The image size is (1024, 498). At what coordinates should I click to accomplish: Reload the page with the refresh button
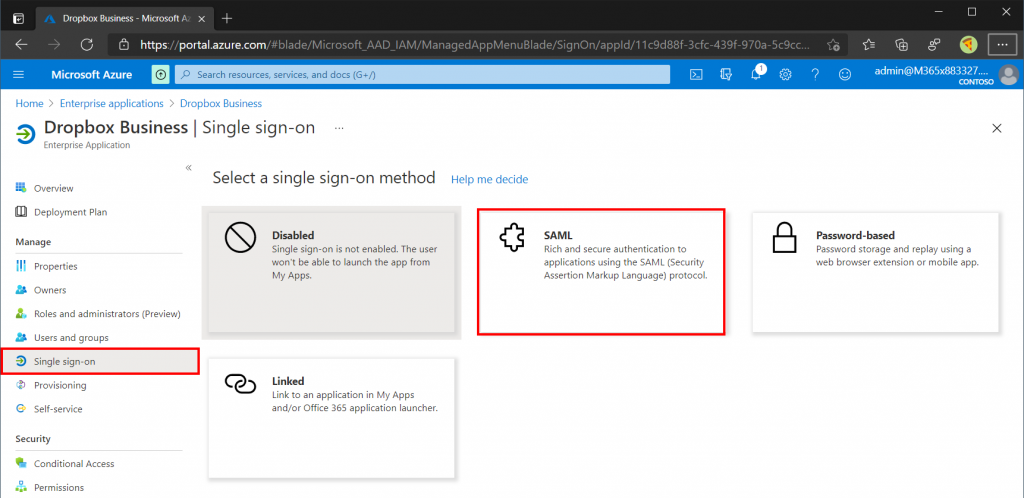tap(87, 44)
